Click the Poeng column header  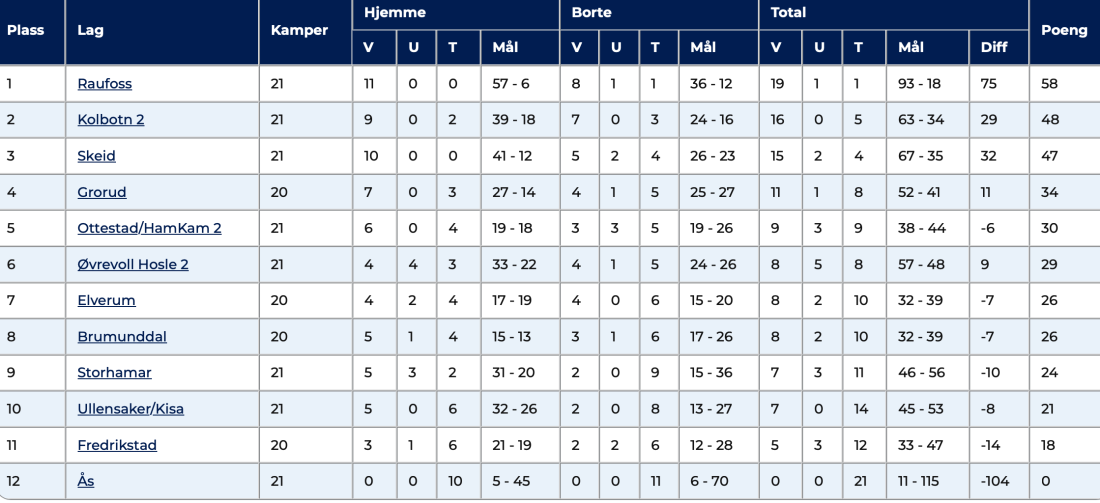point(1064,31)
